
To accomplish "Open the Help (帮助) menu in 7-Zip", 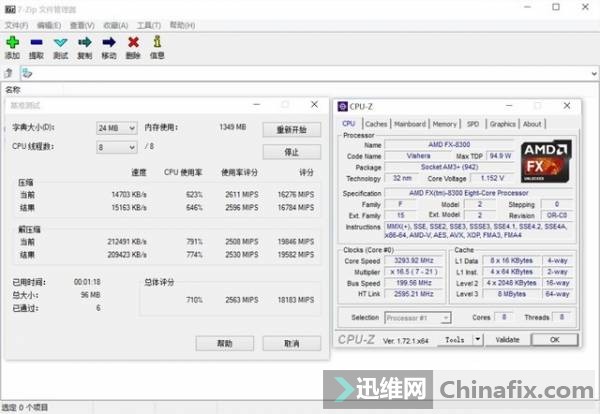I will pos(182,25).
